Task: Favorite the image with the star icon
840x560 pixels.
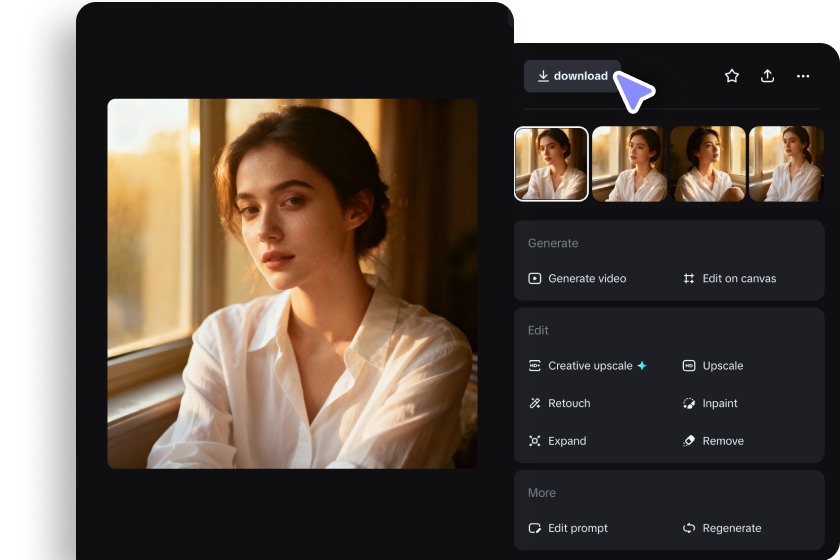Action: coord(732,76)
